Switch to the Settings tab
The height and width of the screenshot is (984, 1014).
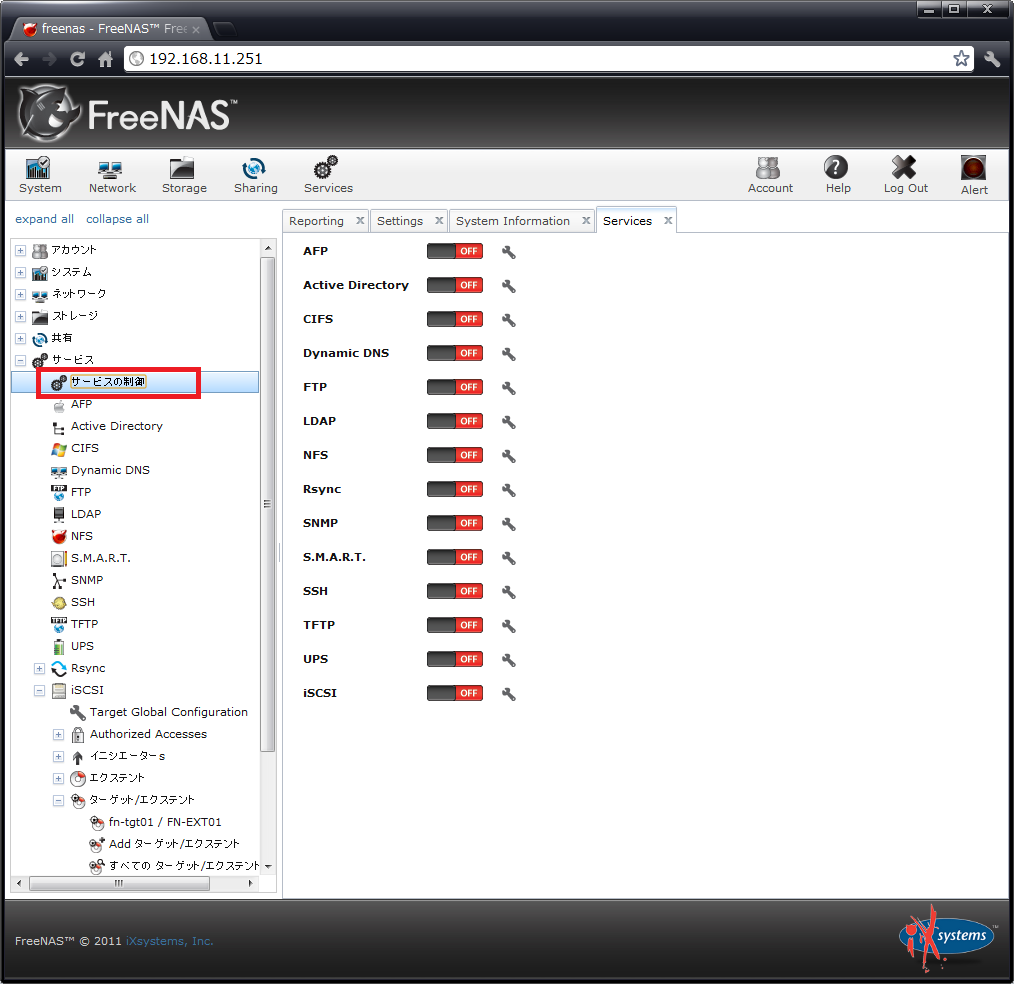pos(400,221)
